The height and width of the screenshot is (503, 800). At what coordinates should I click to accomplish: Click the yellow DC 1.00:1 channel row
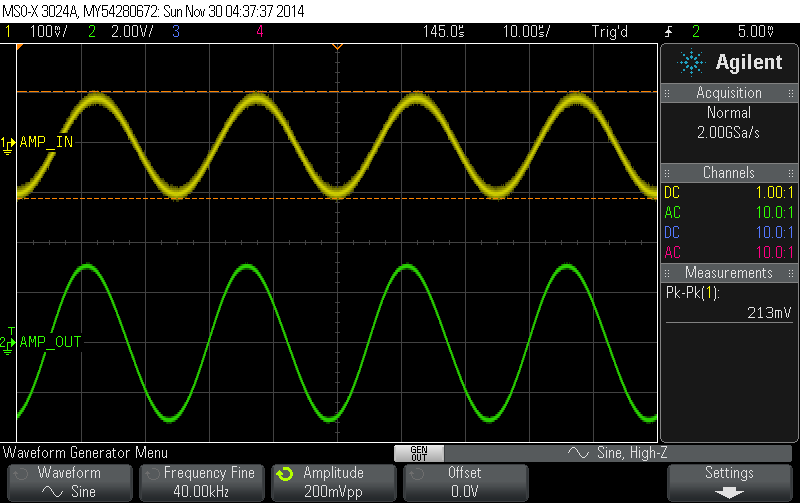(x=729, y=193)
